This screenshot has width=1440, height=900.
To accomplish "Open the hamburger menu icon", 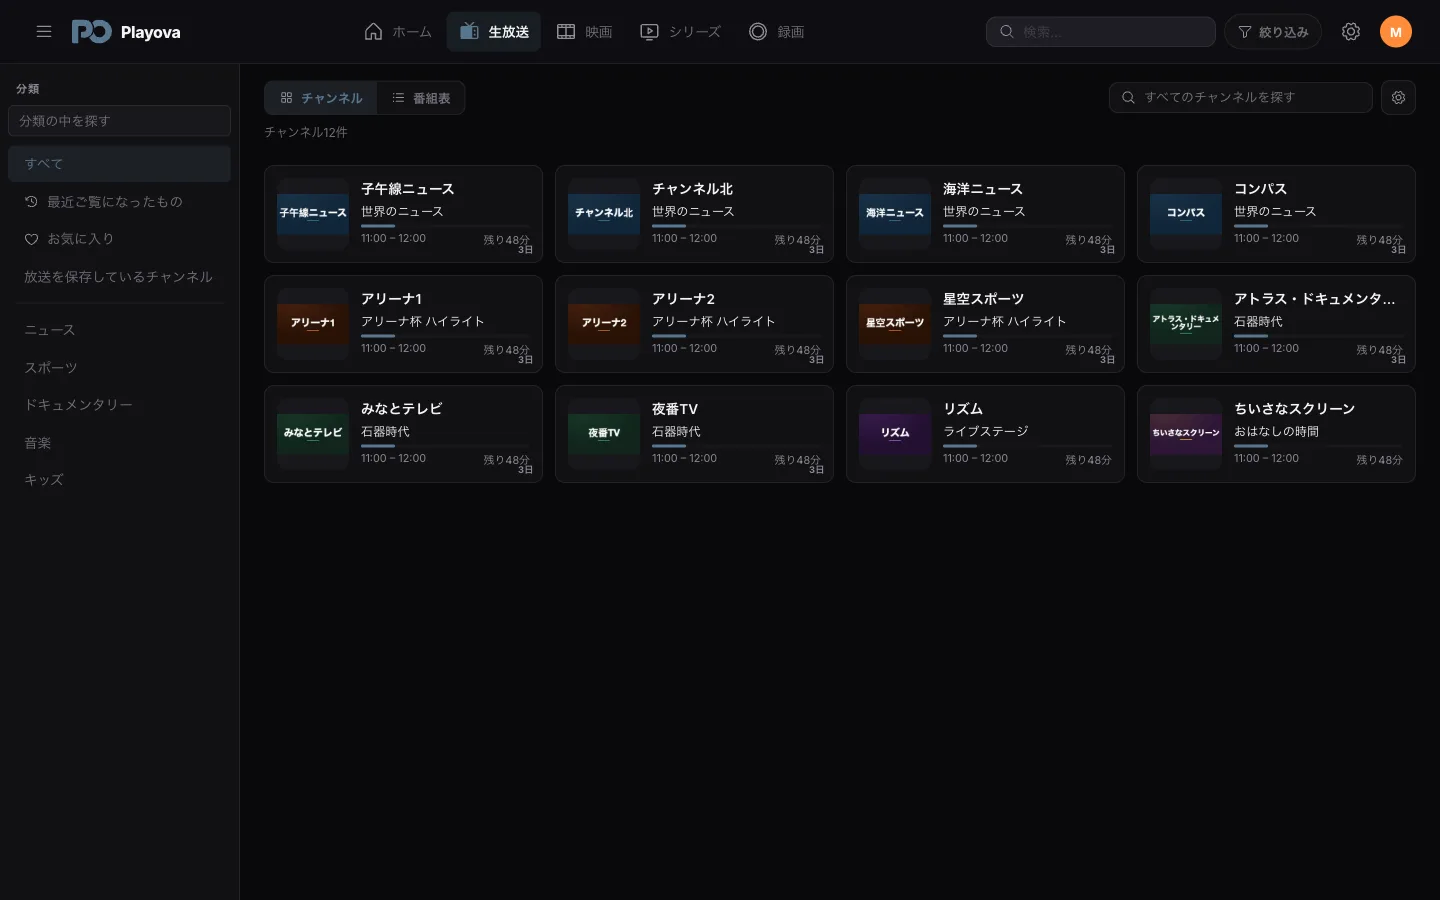I will coord(44,32).
